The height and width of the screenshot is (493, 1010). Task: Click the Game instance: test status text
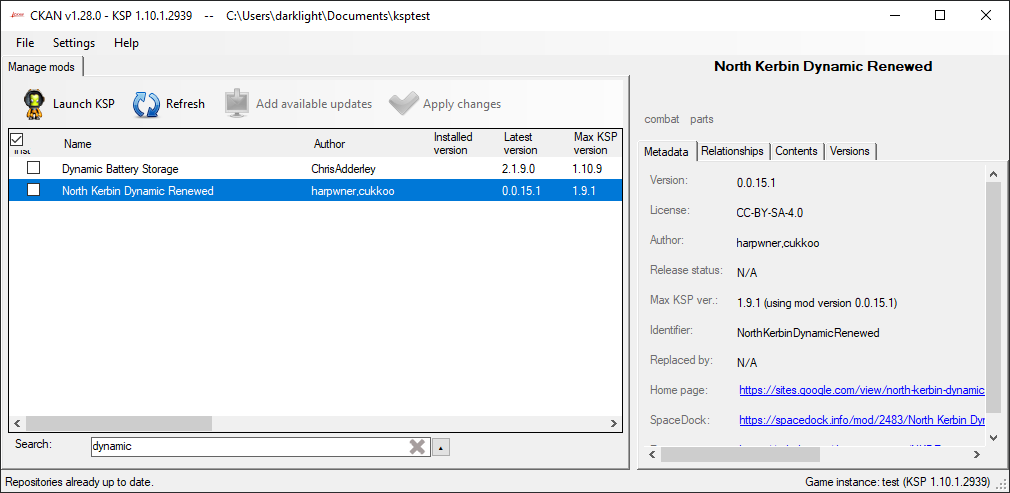click(x=897, y=481)
